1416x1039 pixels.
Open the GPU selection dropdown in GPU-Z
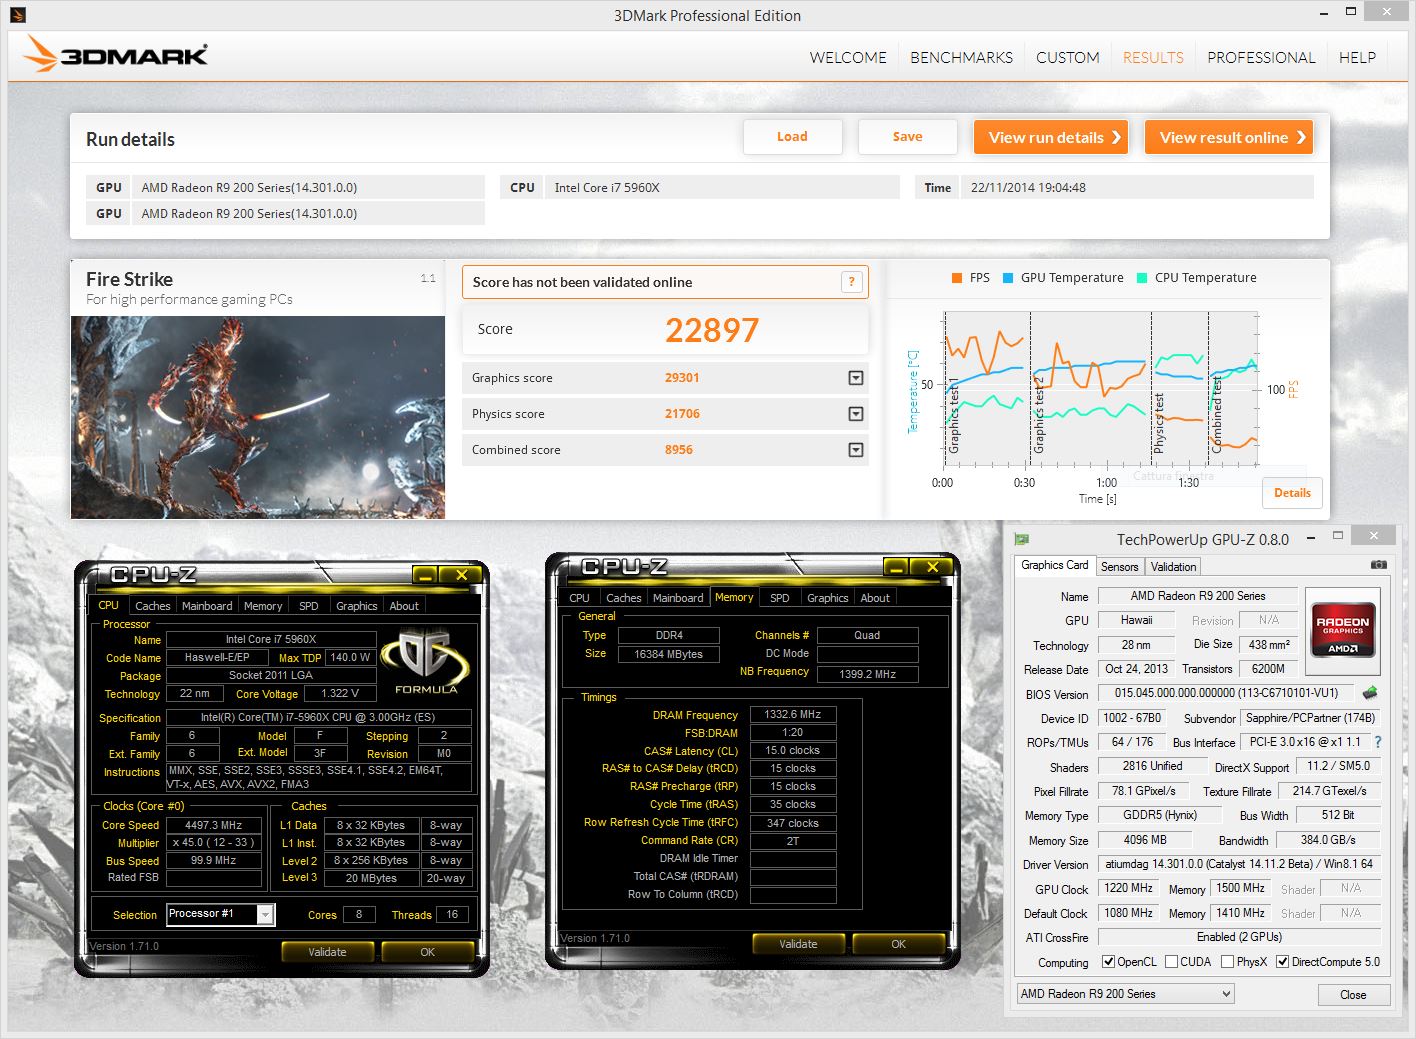point(1125,994)
